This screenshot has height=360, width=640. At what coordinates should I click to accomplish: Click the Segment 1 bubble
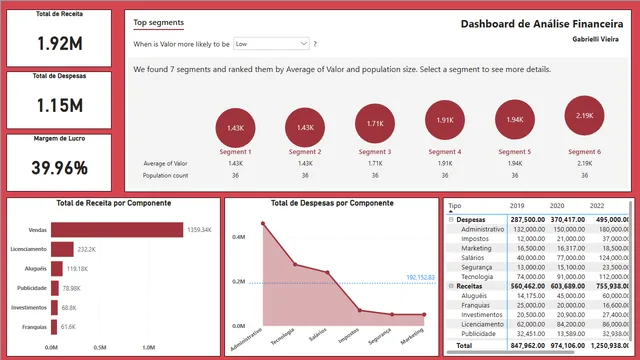236,128
